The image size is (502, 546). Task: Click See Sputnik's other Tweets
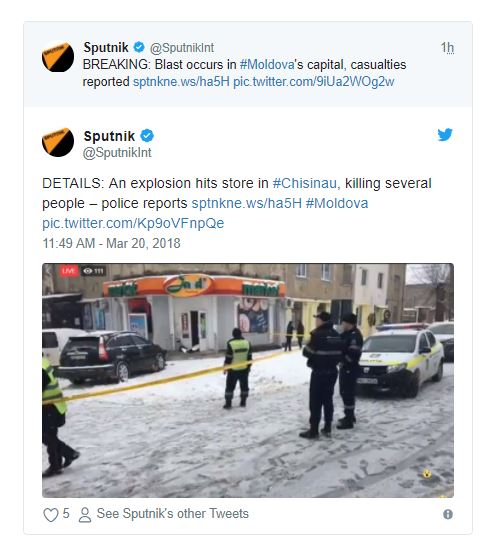(x=173, y=514)
